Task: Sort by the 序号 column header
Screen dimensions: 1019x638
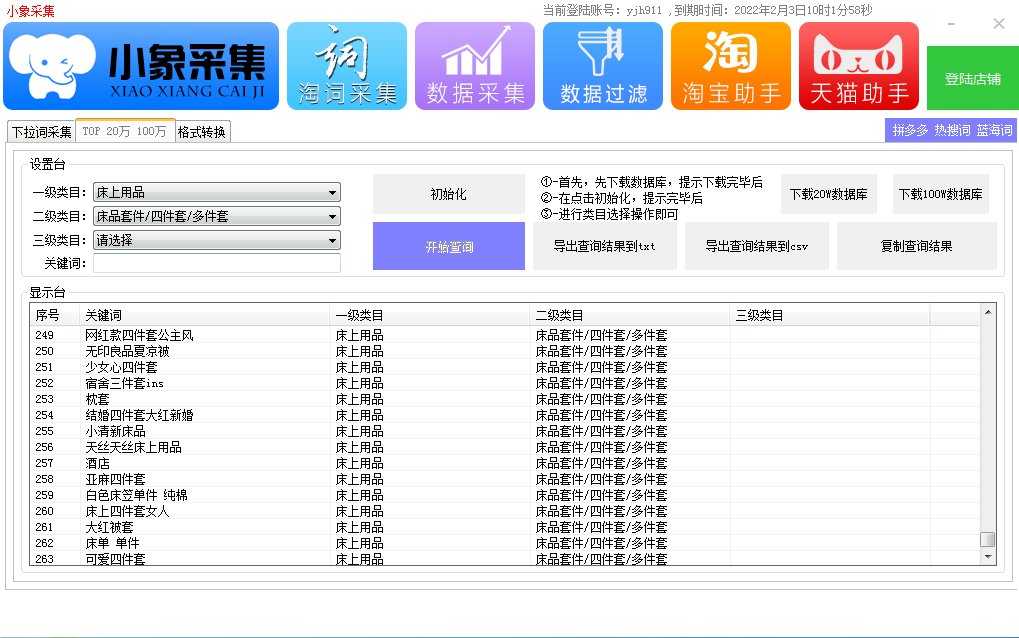Action: tap(55, 315)
